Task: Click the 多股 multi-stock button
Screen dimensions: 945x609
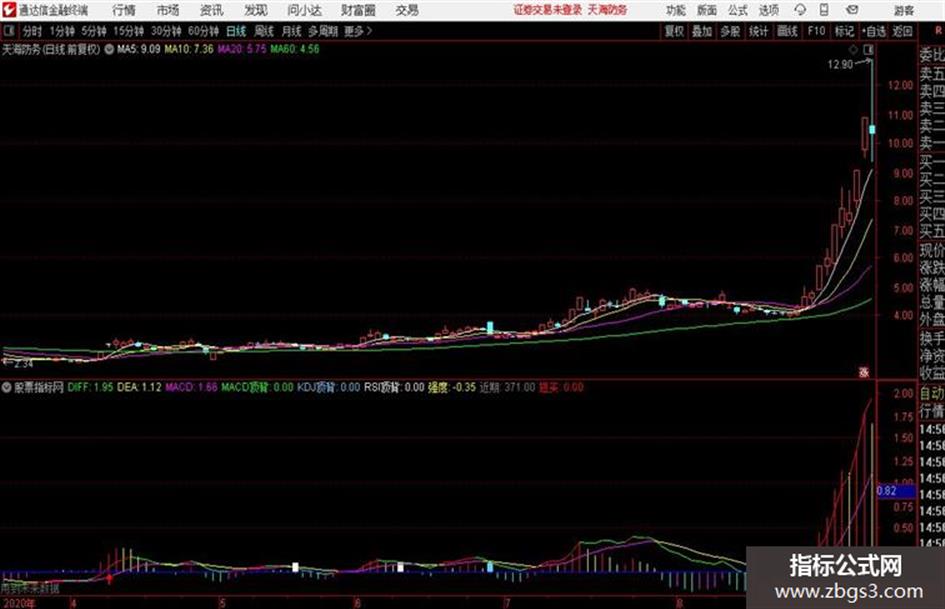Action: click(x=730, y=31)
